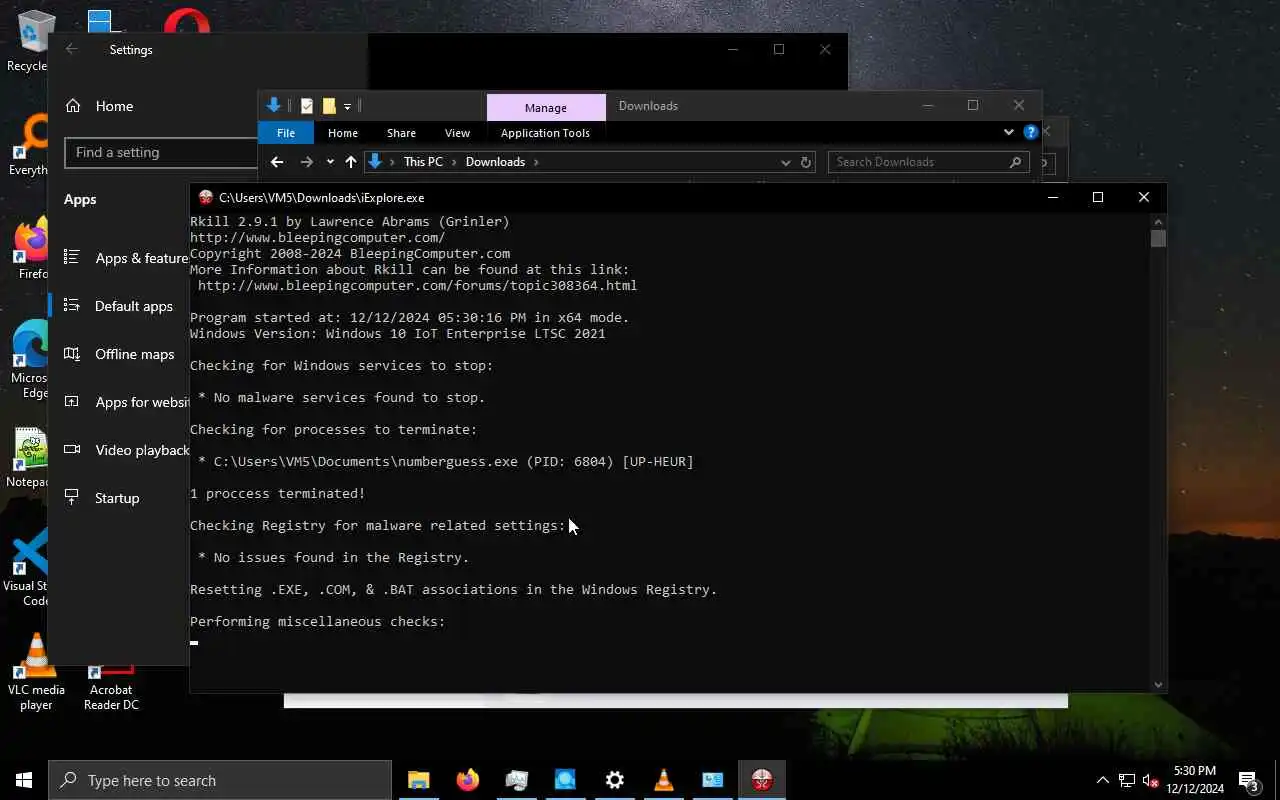The height and width of the screenshot is (800, 1280).
Task: Open the Share ribbon tab
Action: click(401, 133)
